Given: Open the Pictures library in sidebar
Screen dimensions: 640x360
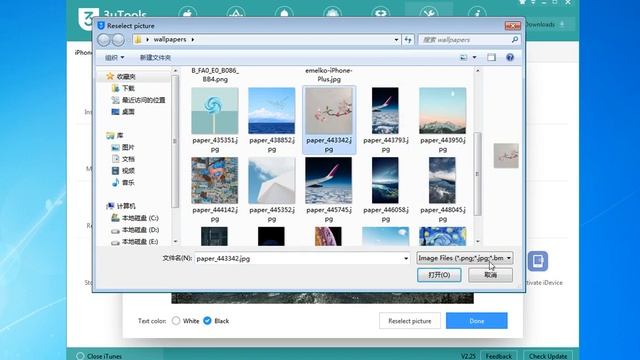Looking at the screenshot, I should pos(123,147).
